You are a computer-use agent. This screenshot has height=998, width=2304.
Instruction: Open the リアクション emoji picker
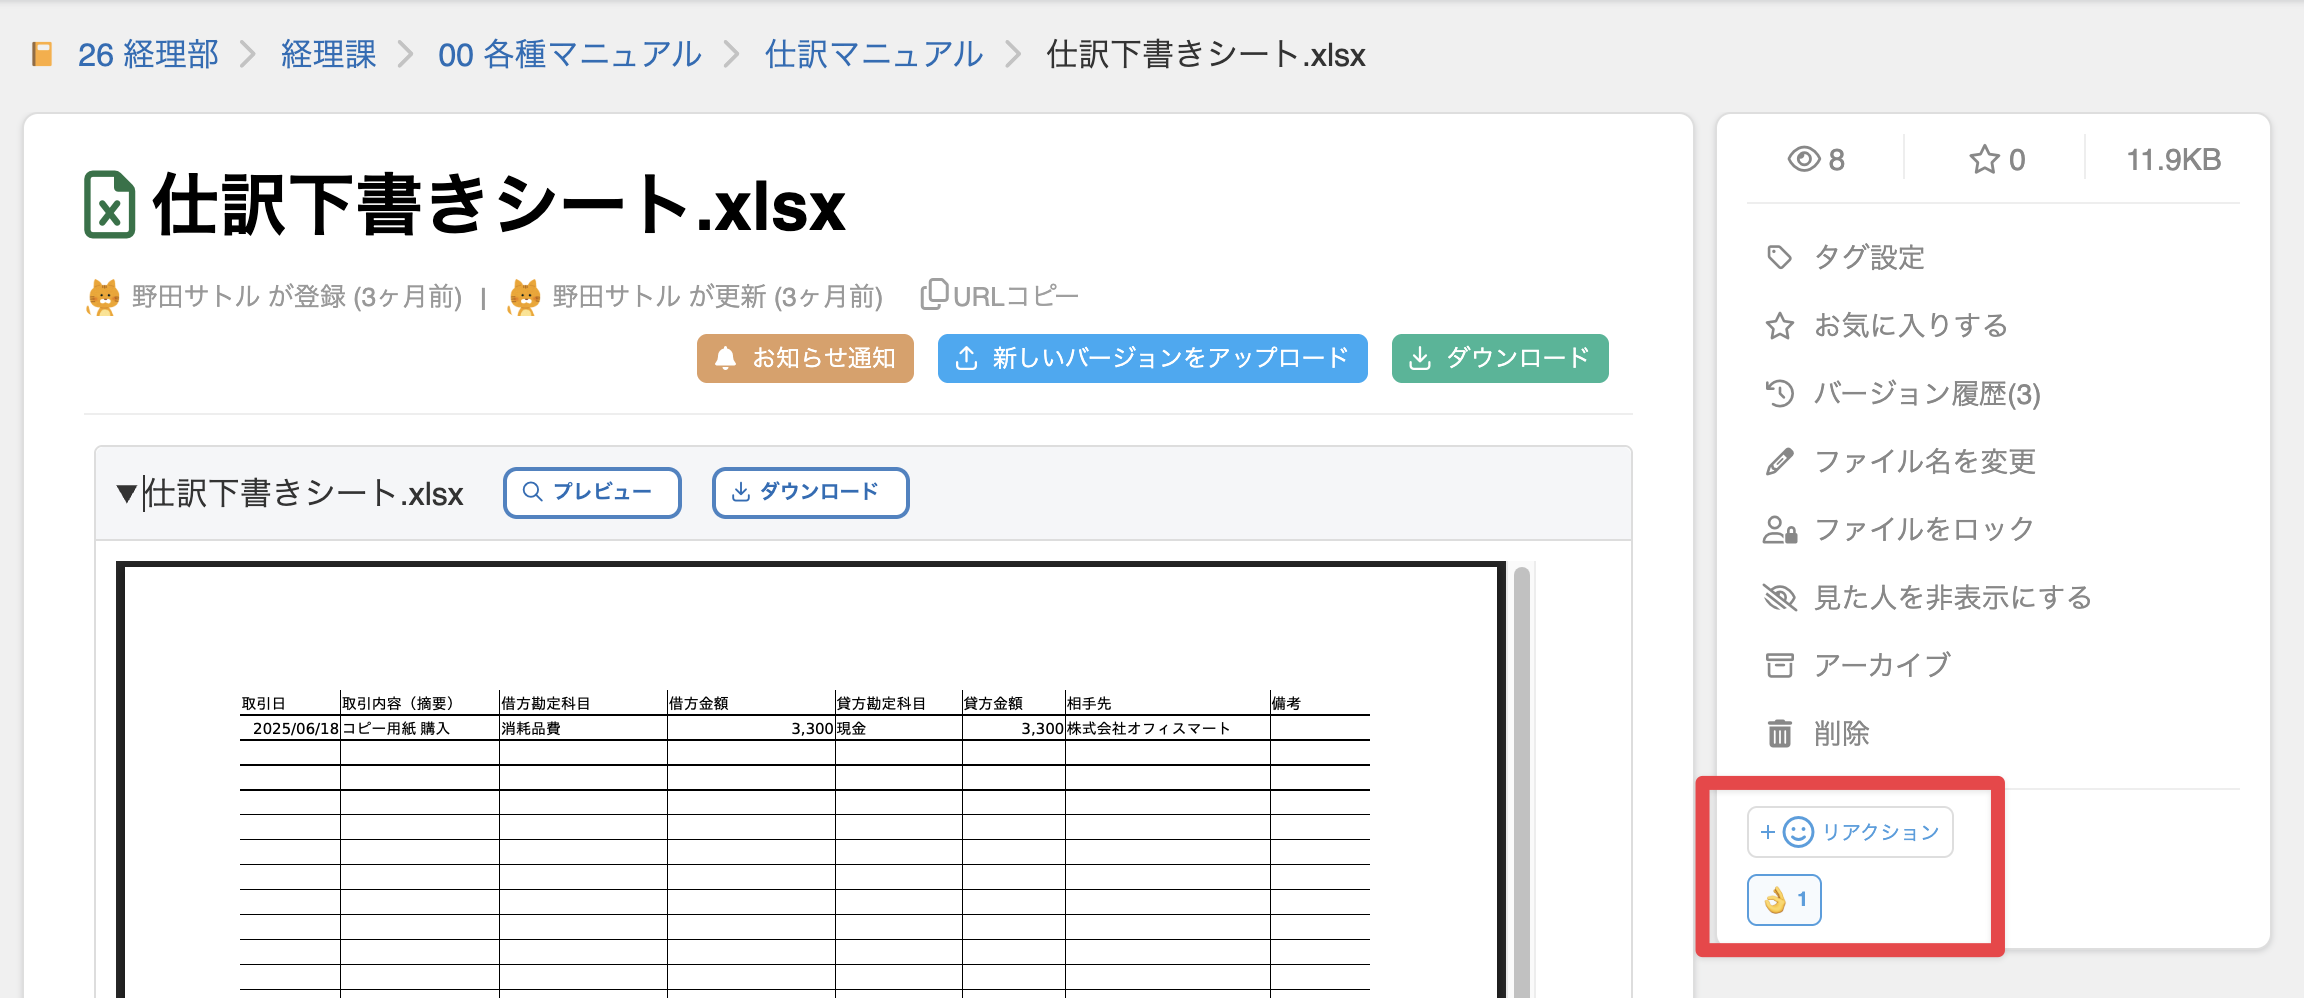[1849, 832]
